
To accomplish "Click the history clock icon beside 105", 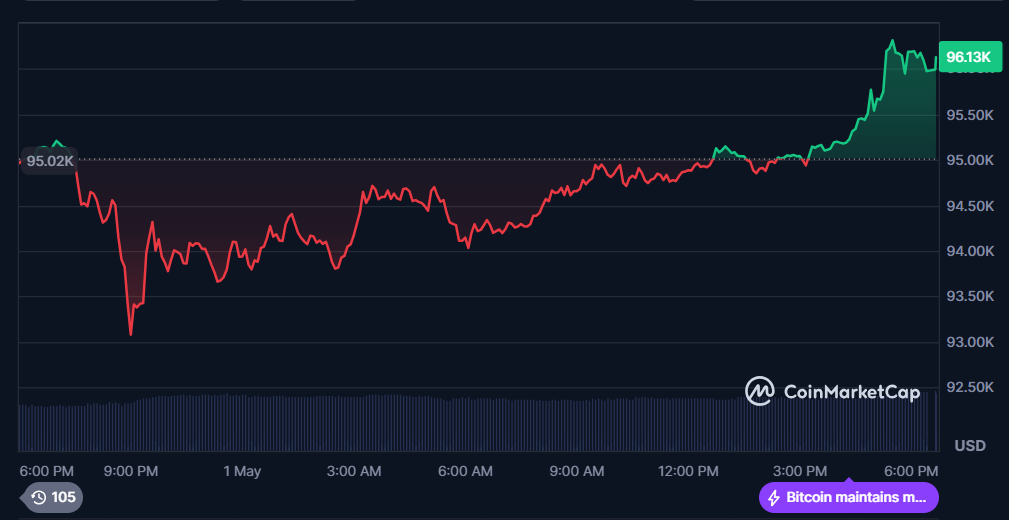I will [38, 497].
